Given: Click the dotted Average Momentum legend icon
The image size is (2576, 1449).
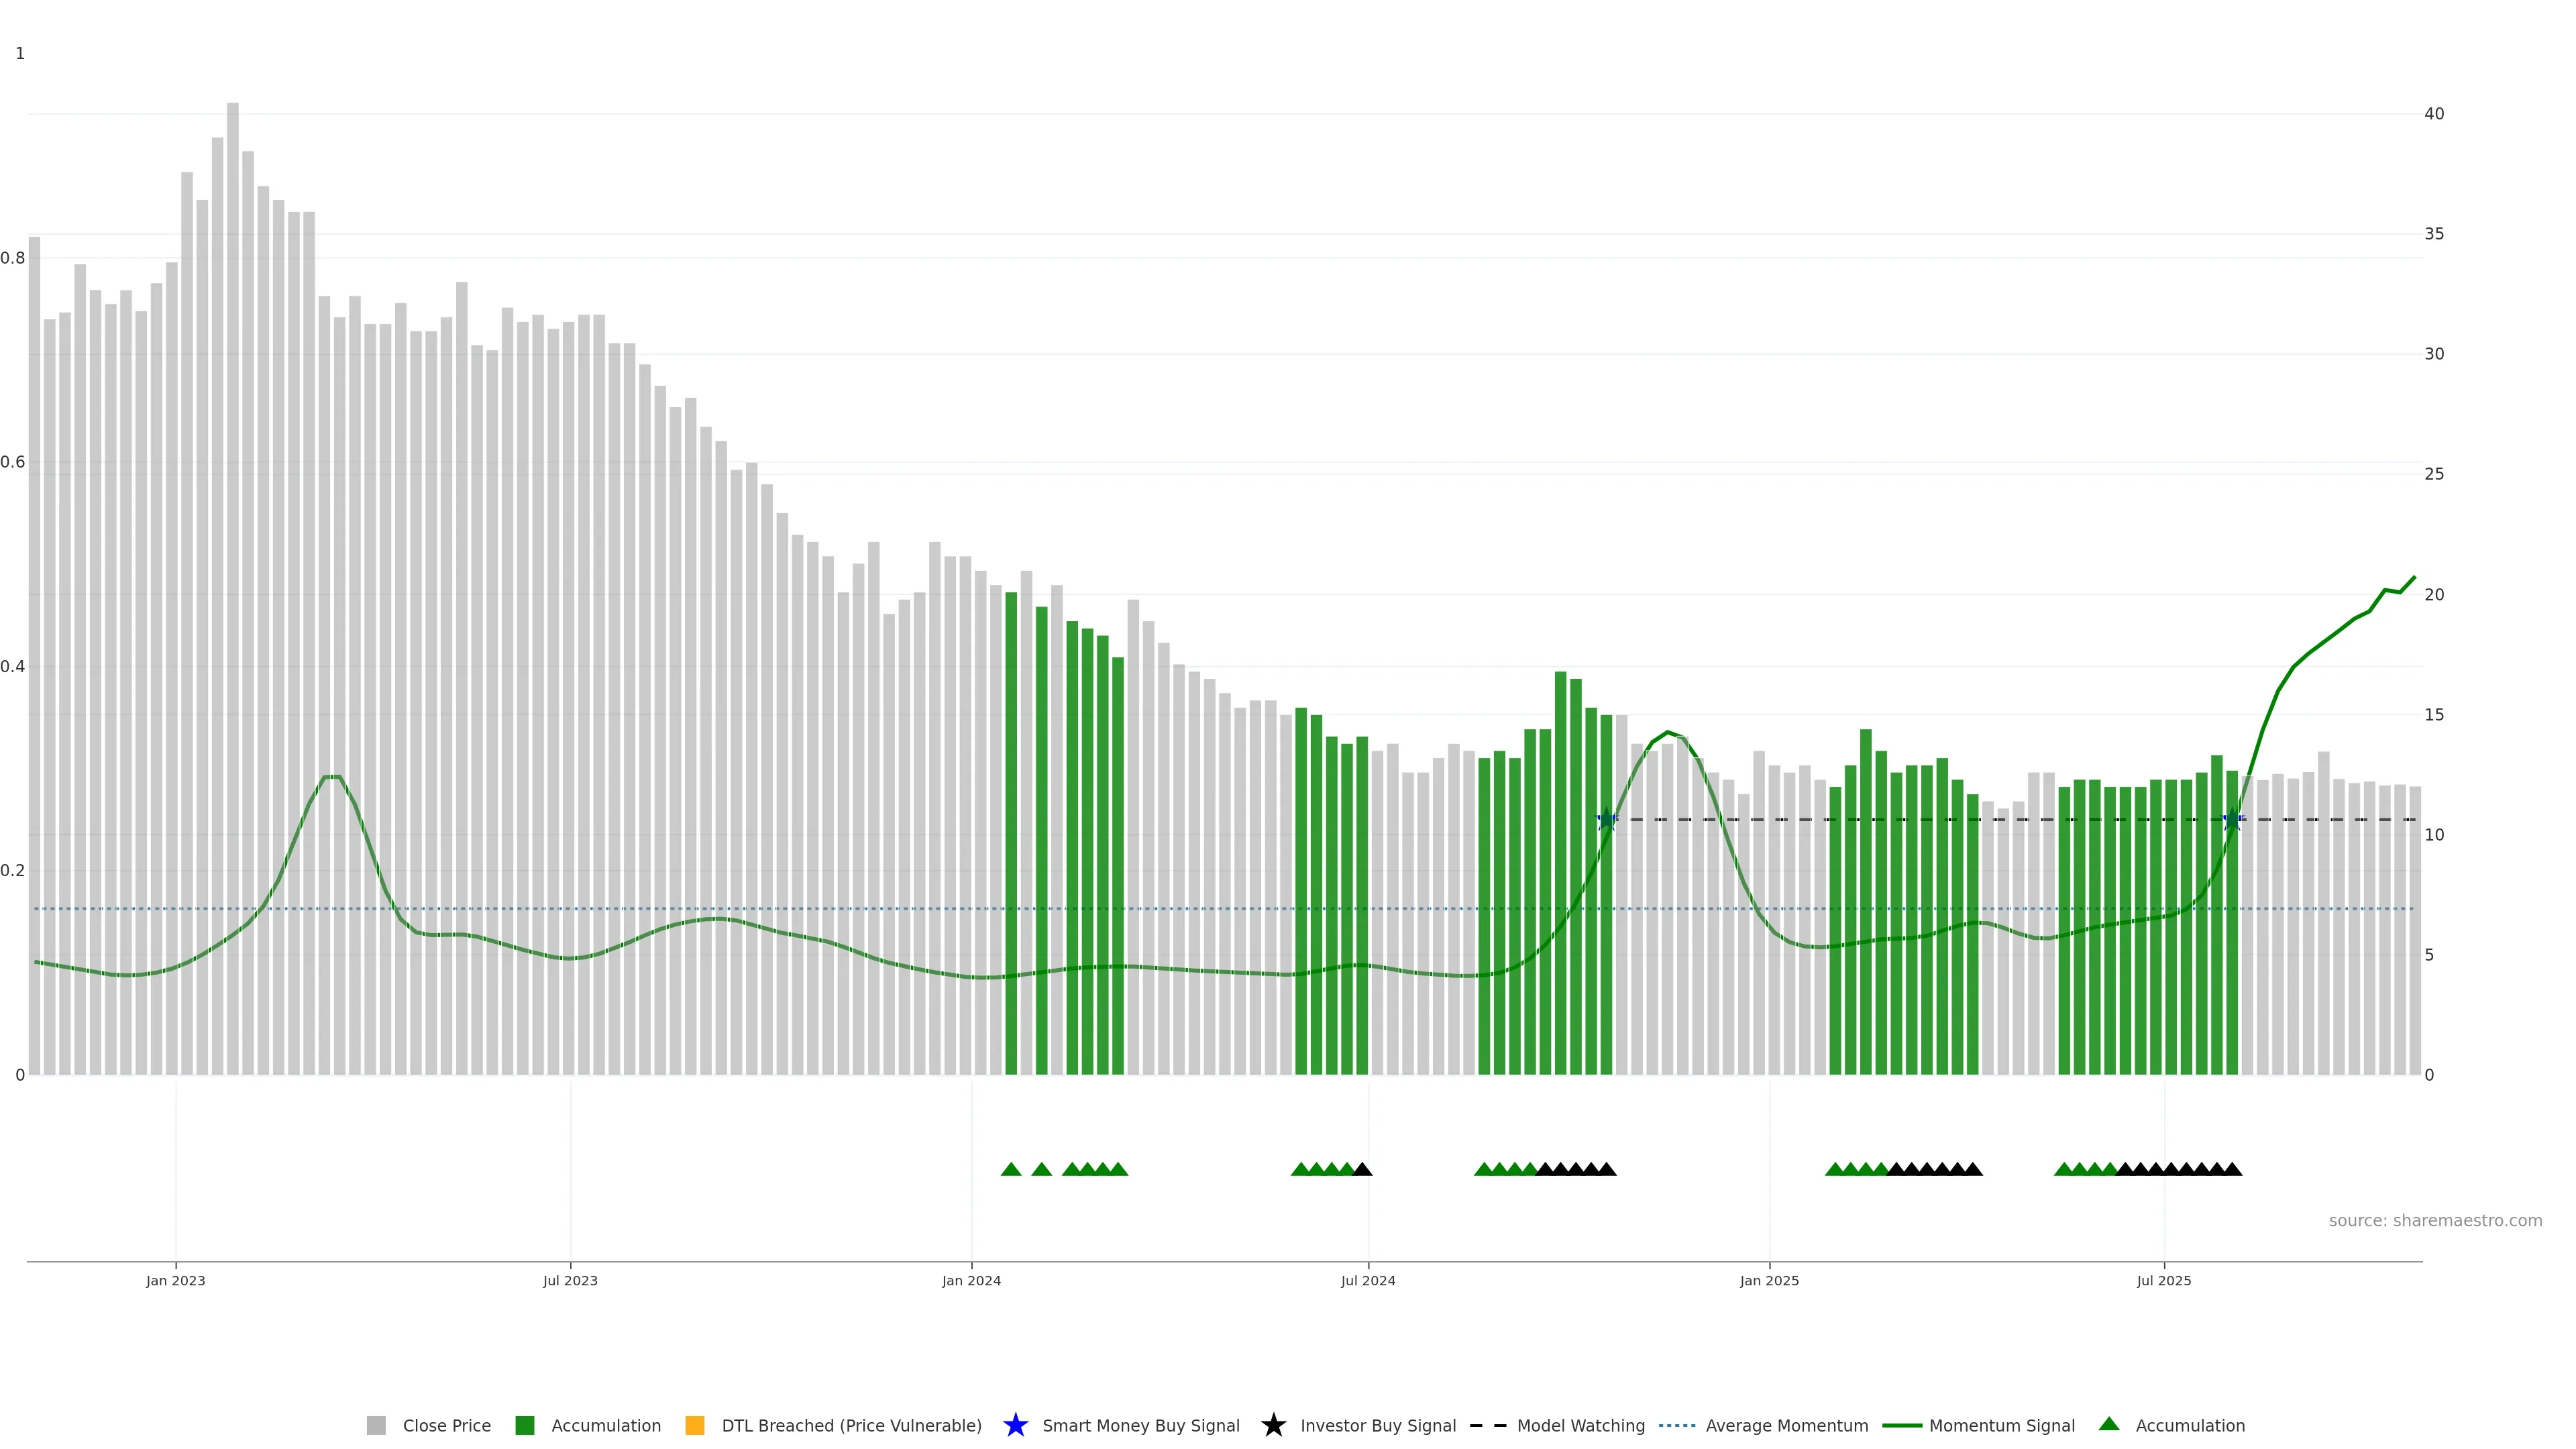Looking at the screenshot, I should tap(1677, 1426).
